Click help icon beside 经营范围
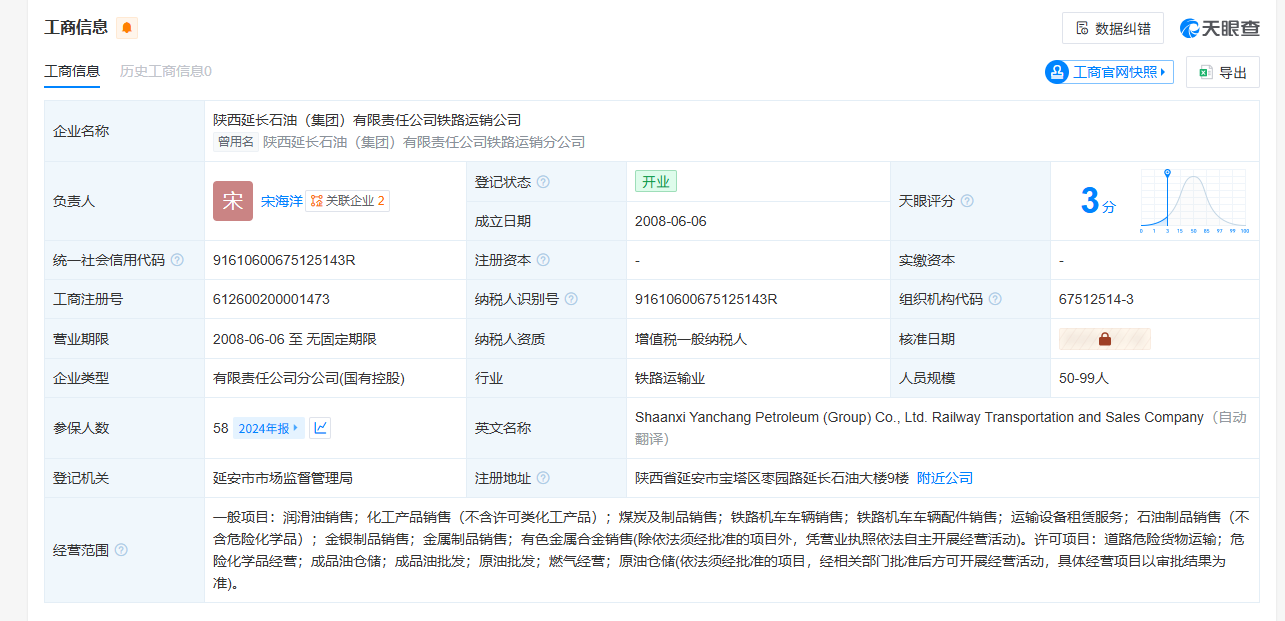This screenshot has width=1285, height=621. pyautogui.click(x=121, y=550)
